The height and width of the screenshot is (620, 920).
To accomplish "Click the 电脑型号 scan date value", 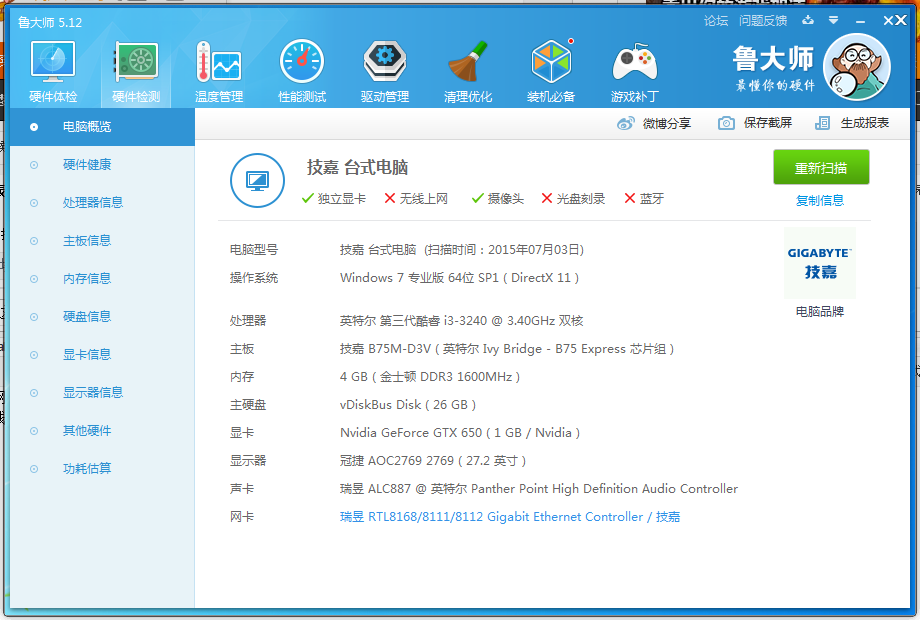I will tap(462, 250).
